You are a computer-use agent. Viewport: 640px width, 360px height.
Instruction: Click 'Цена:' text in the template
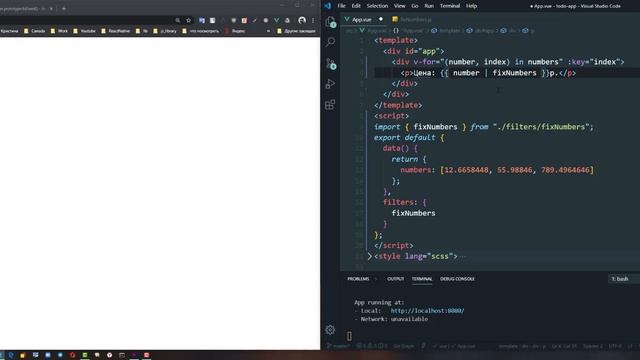[x=424, y=73]
